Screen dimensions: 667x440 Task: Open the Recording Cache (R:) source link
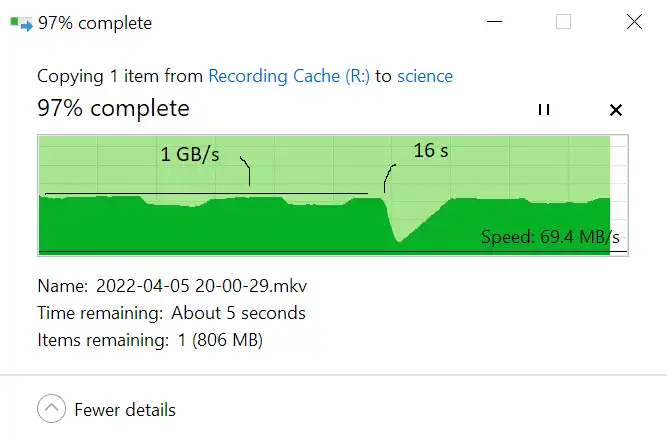(289, 76)
